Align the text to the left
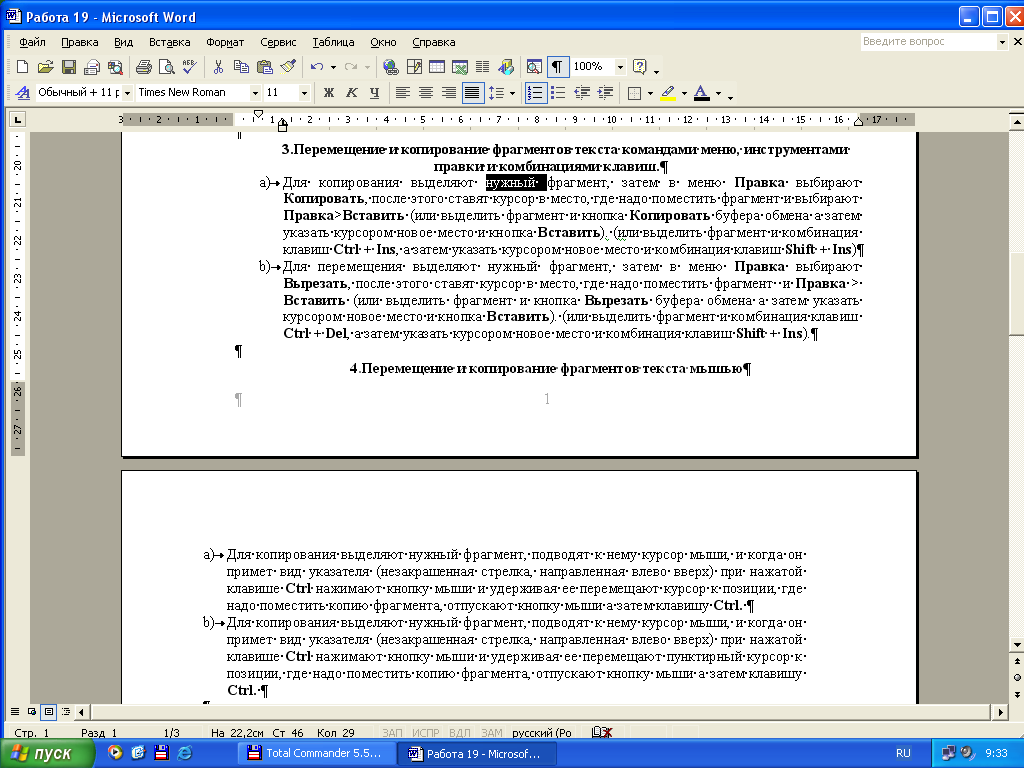The image size is (1024, 768). pyautogui.click(x=403, y=93)
